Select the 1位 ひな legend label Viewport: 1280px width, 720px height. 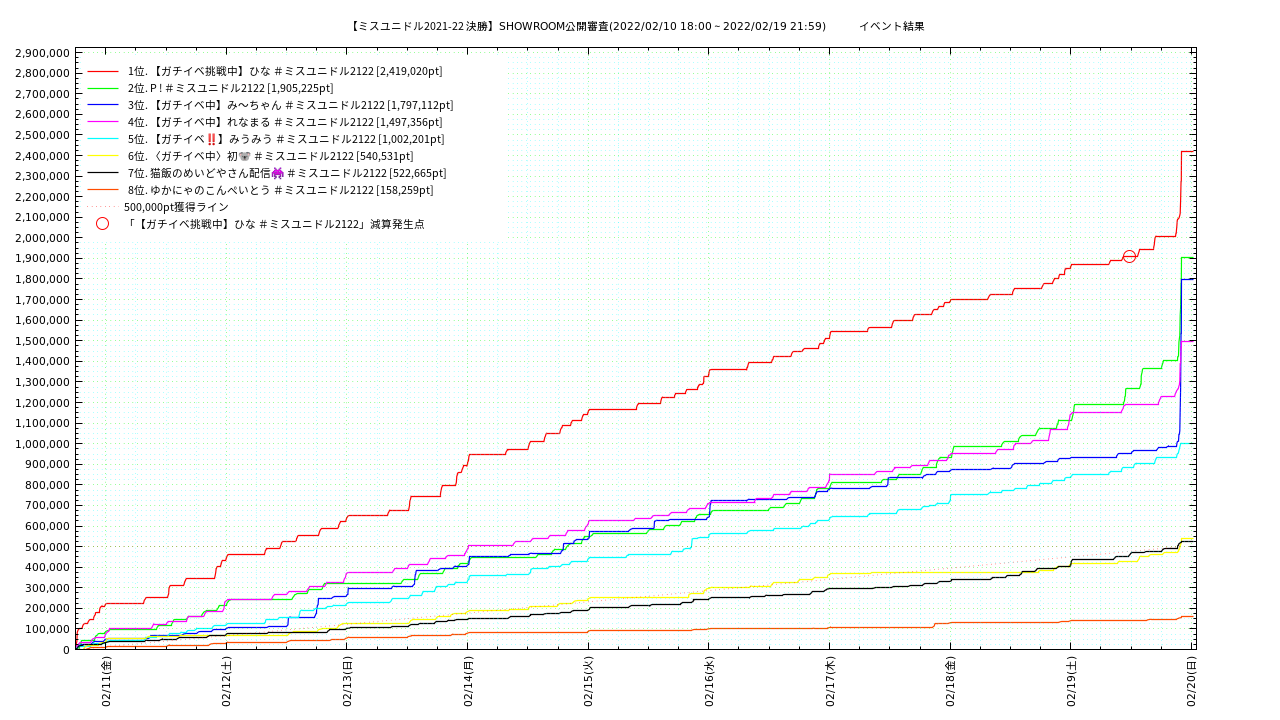tap(285, 71)
